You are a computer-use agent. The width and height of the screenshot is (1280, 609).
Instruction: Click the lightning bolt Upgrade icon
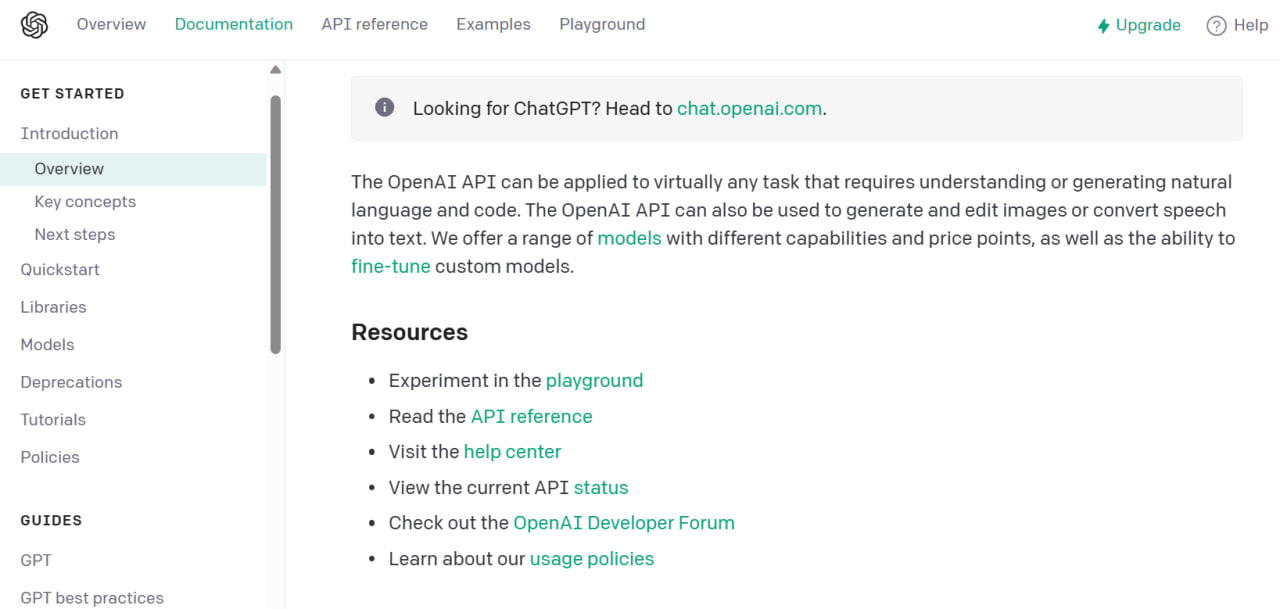point(1104,25)
